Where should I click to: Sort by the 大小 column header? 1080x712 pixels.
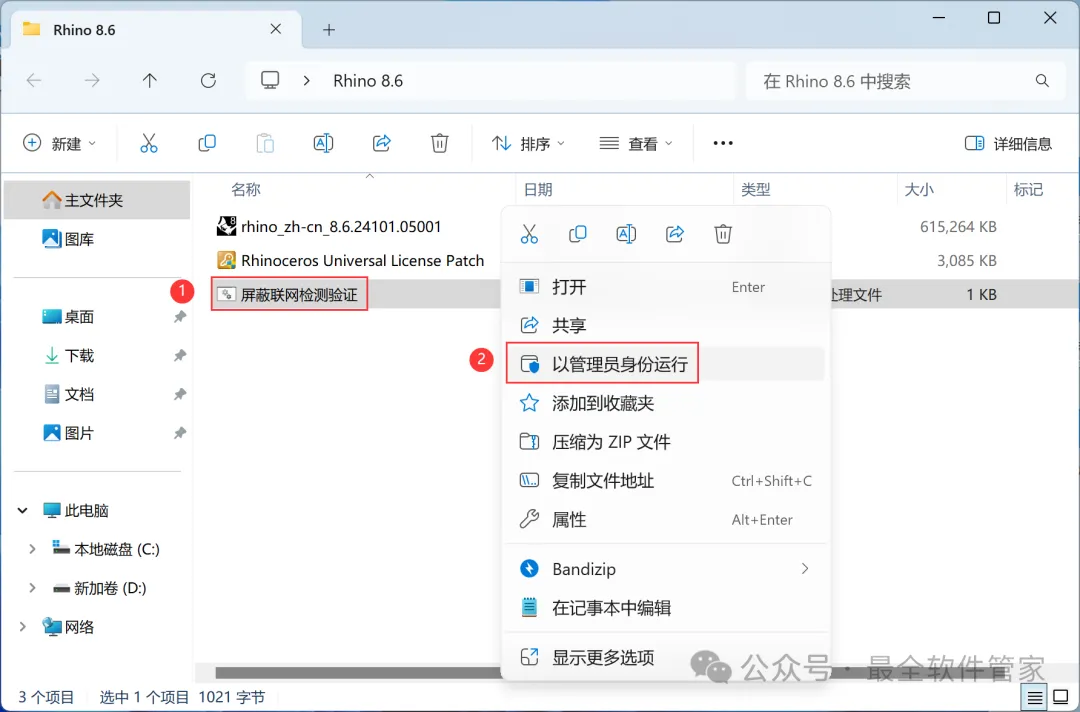click(919, 189)
